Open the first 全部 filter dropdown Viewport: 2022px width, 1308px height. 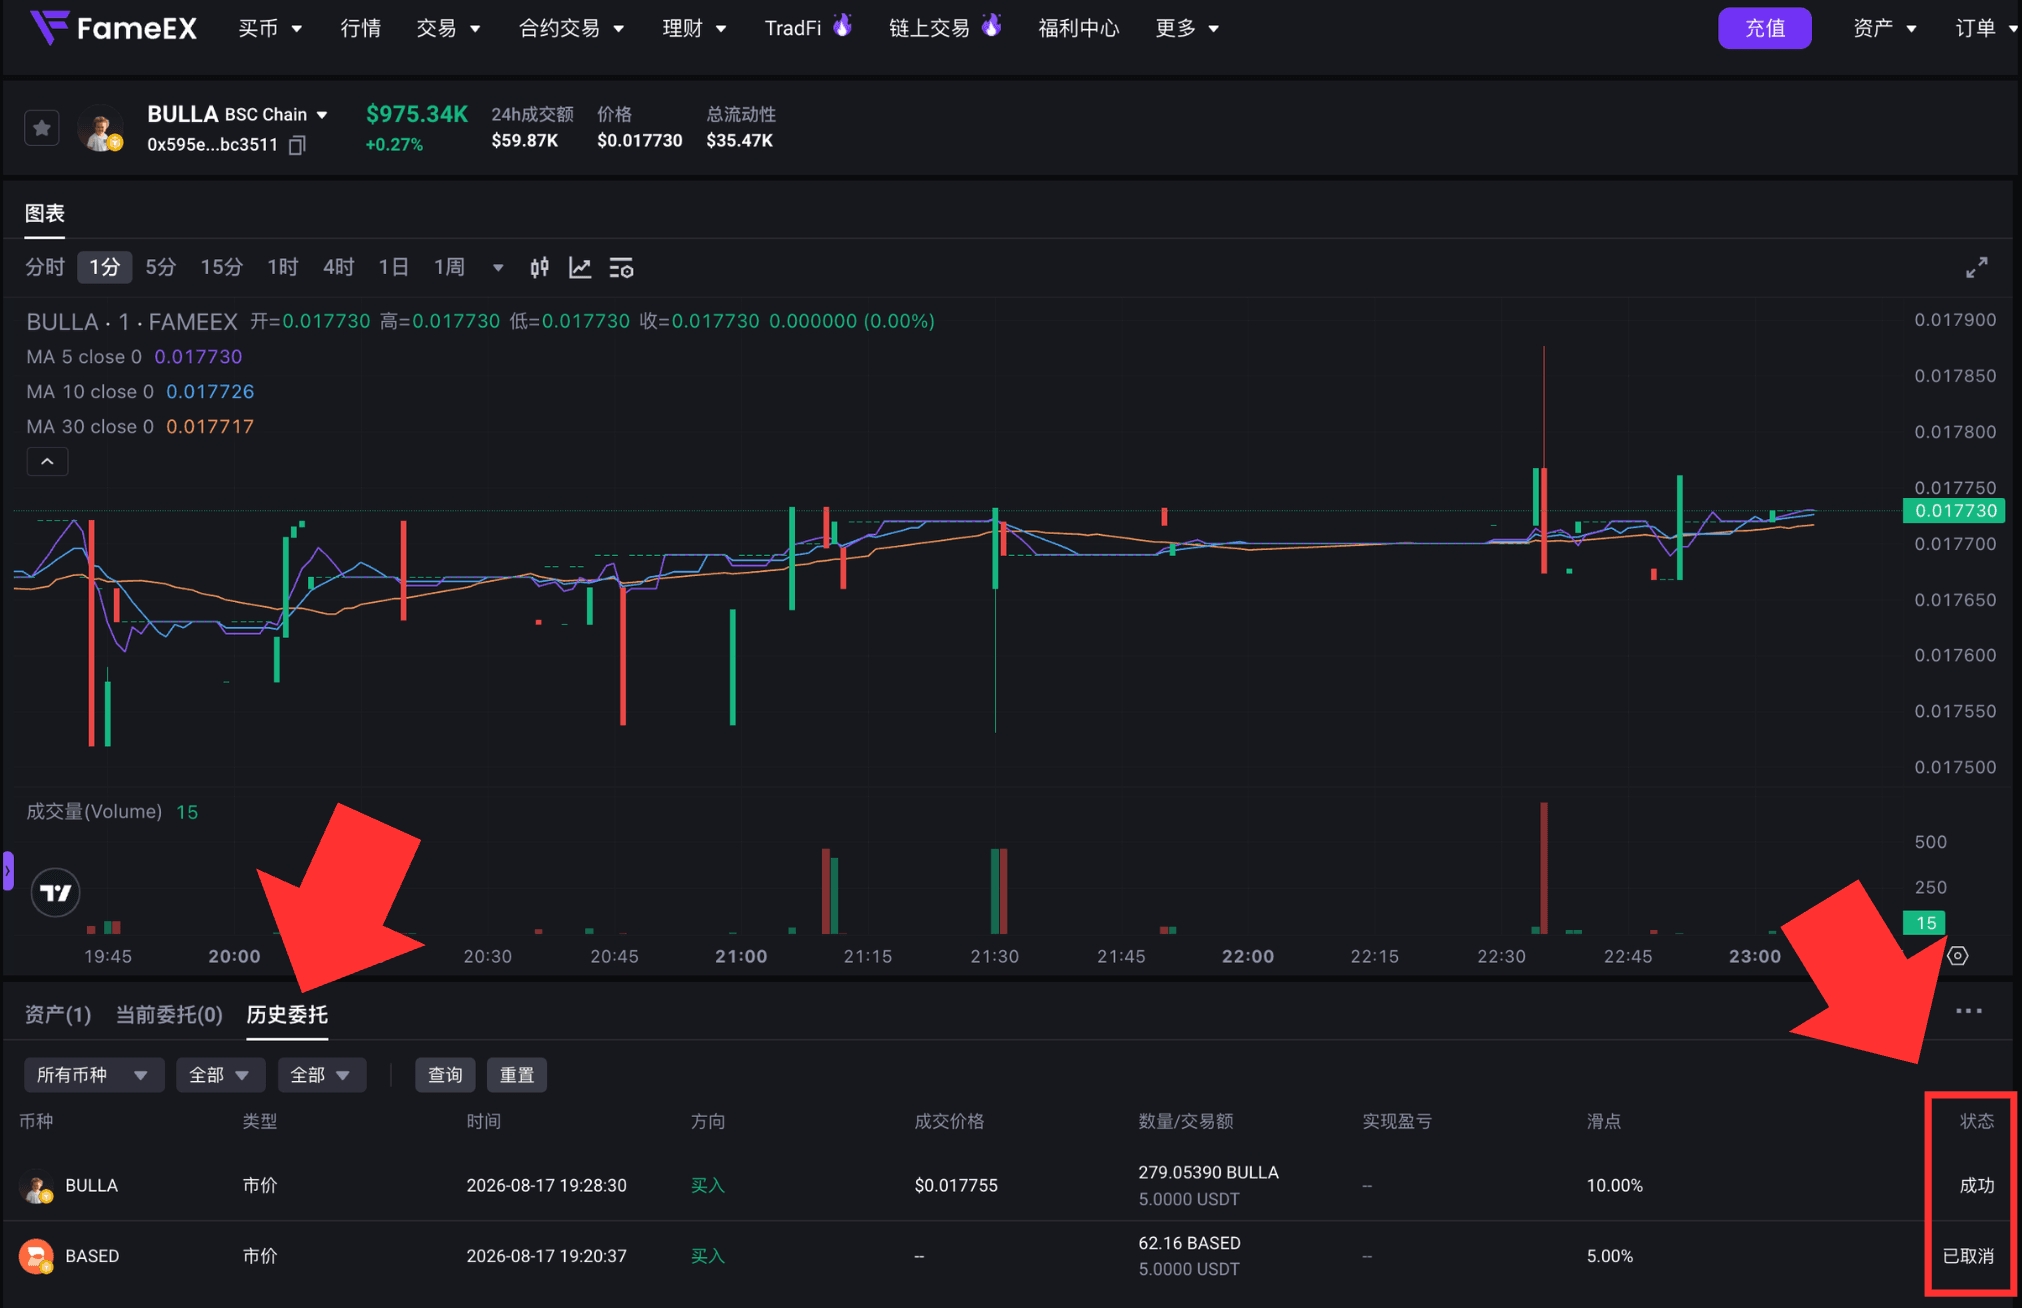point(220,1075)
